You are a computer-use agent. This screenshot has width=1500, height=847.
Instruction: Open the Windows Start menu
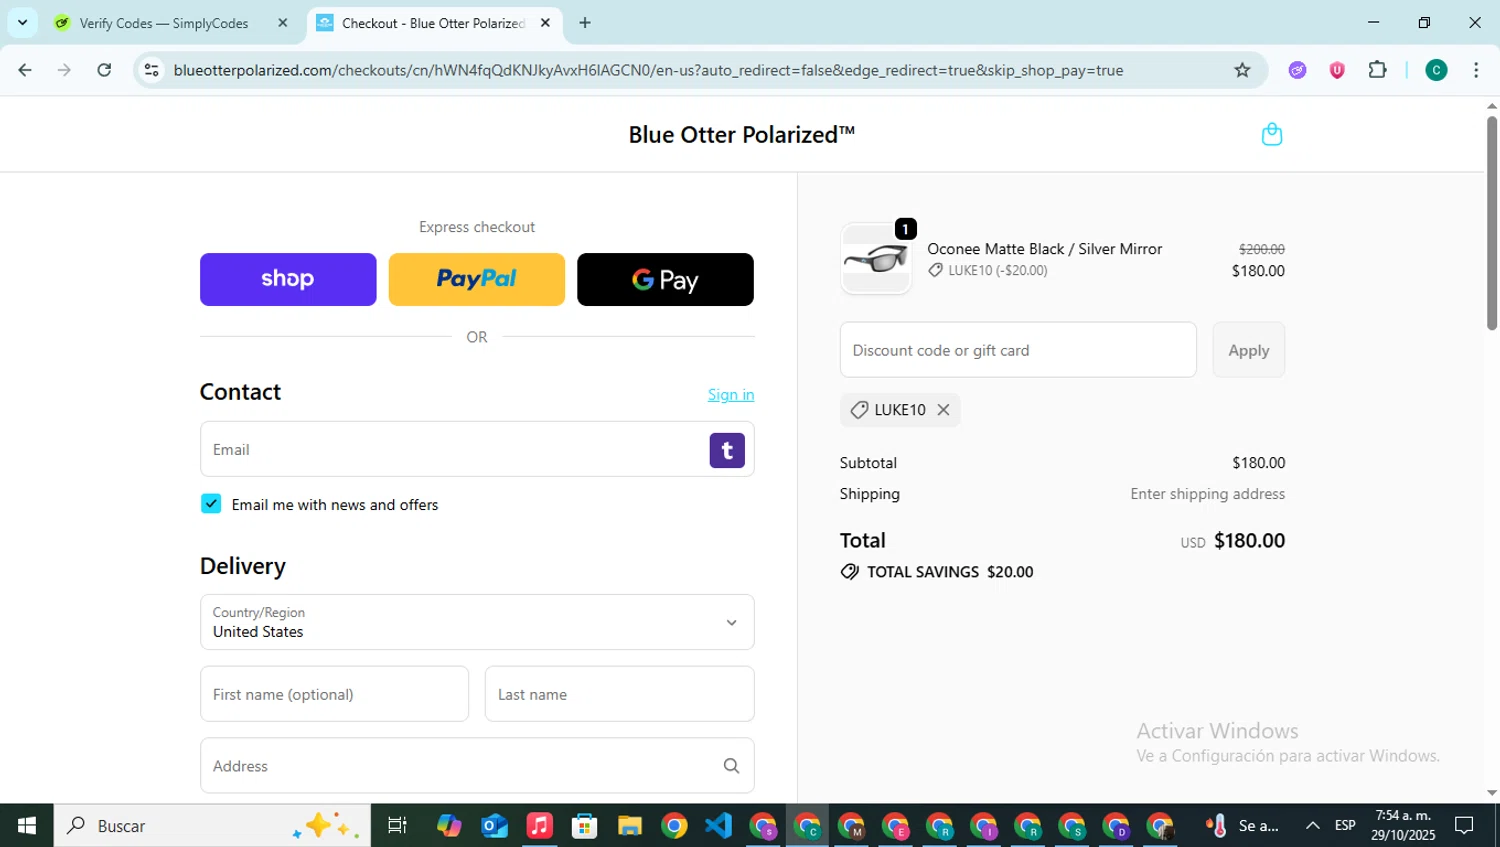pyautogui.click(x=27, y=826)
